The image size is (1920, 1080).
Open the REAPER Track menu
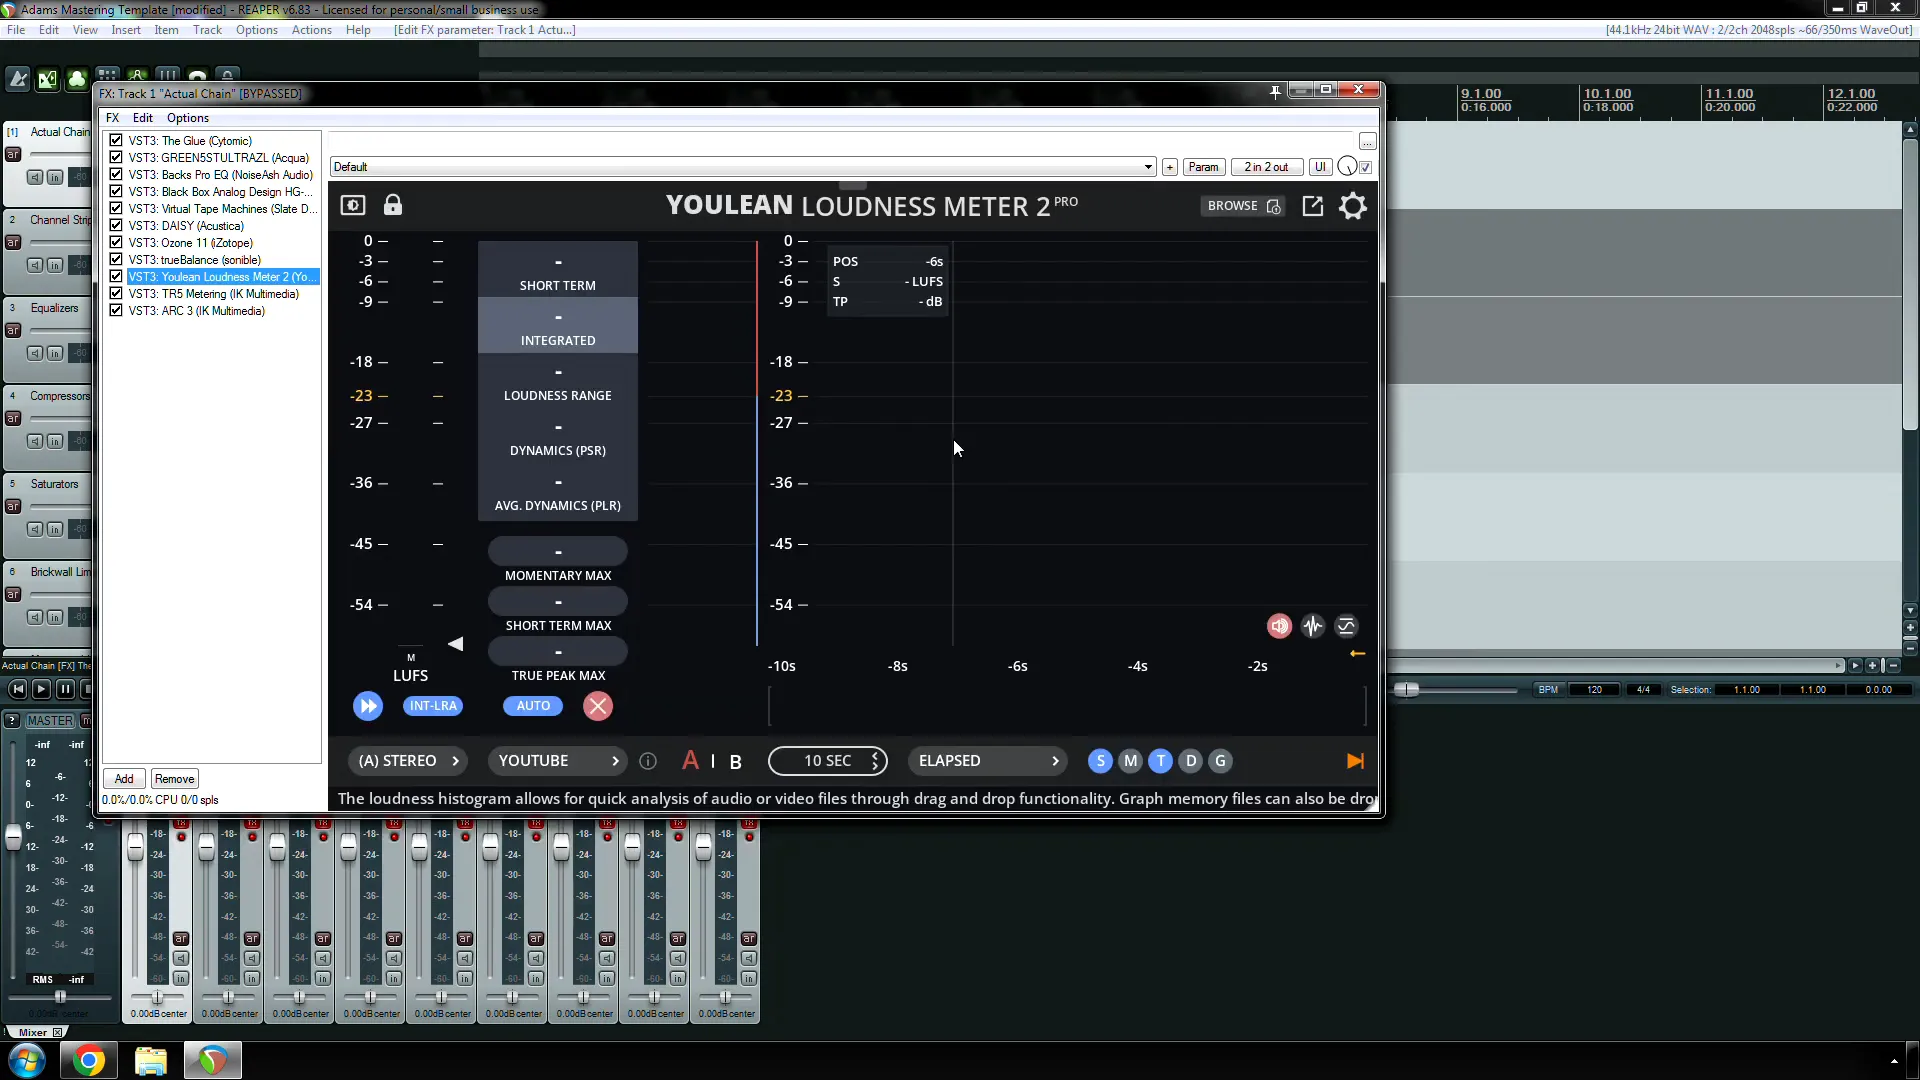(x=207, y=30)
